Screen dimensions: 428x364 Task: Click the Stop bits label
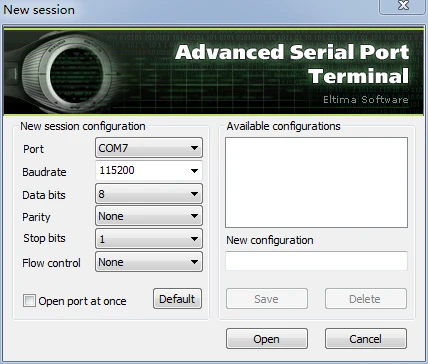point(44,238)
